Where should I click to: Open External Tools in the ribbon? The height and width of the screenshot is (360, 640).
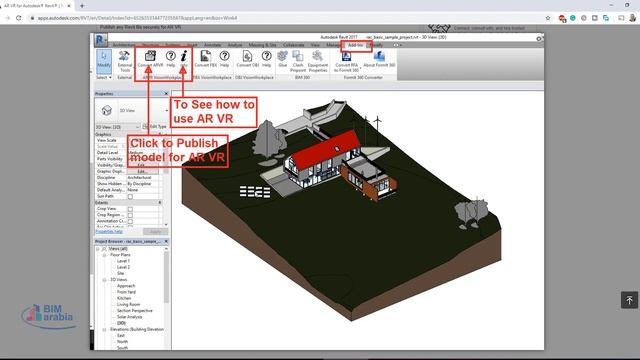[x=124, y=61]
